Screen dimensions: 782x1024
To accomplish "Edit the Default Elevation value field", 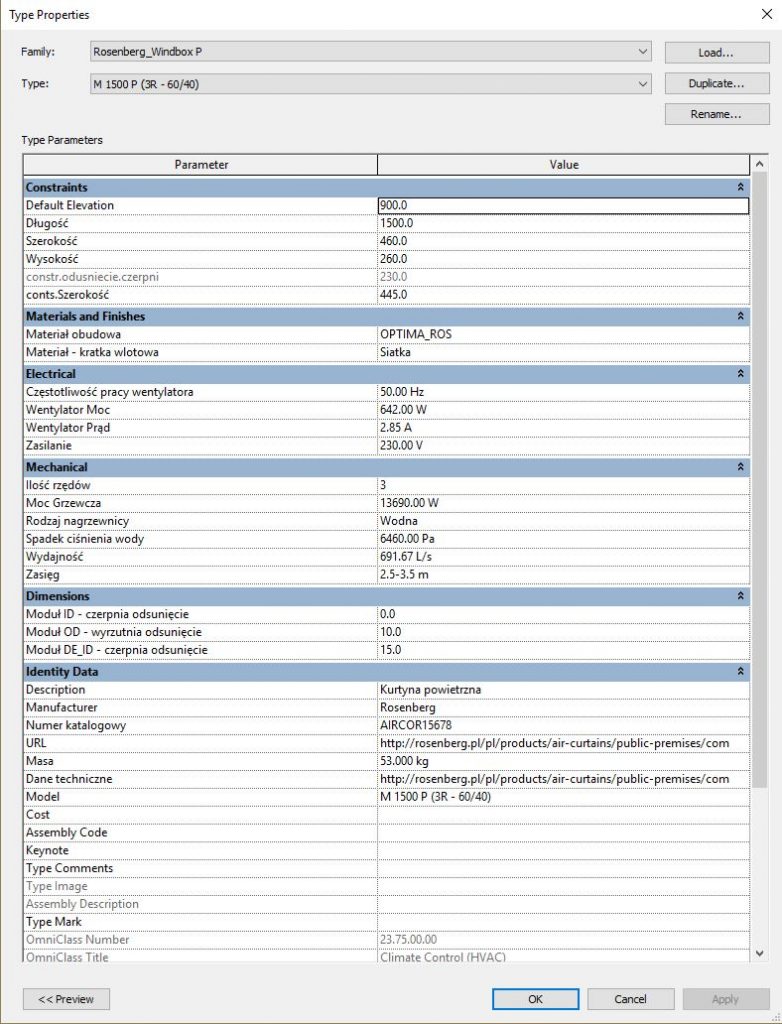I will (x=562, y=206).
